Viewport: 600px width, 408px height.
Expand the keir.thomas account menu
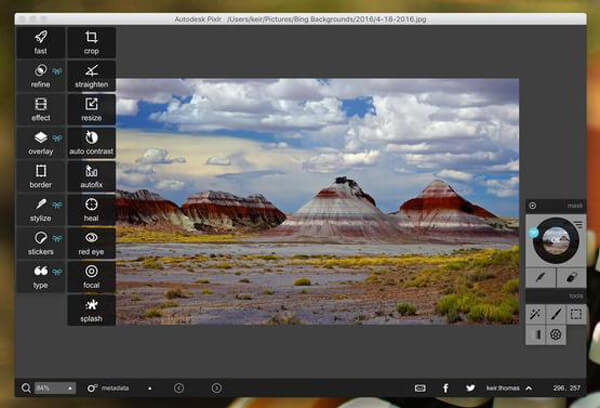pyautogui.click(x=529, y=387)
